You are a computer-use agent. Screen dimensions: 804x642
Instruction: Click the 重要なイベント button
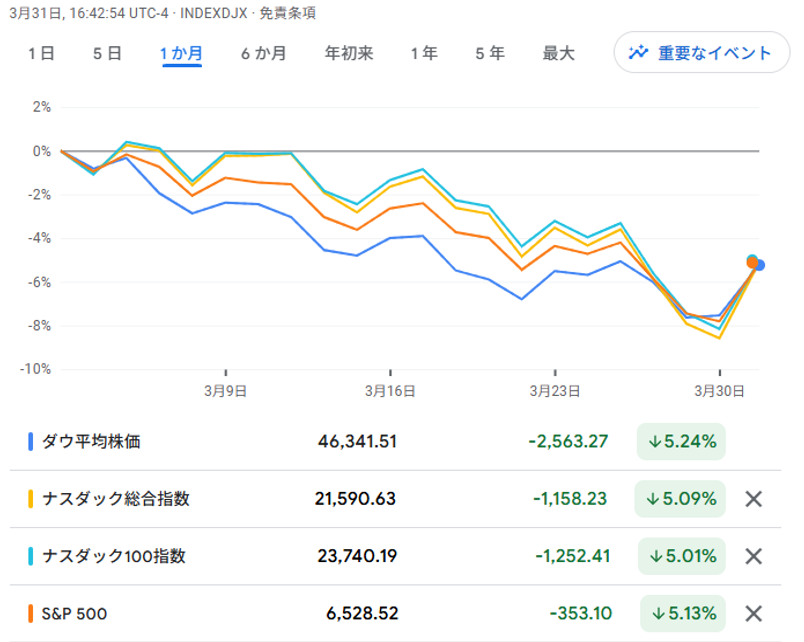click(x=700, y=53)
